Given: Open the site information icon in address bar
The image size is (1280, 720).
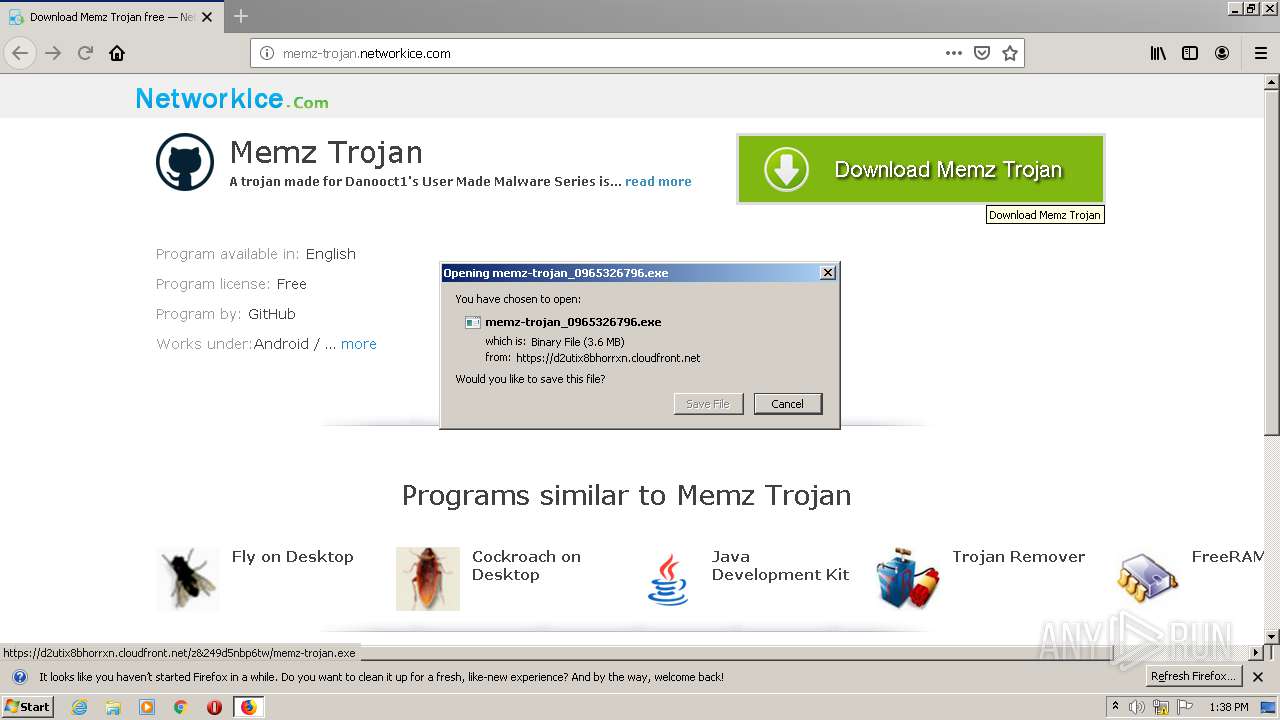Looking at the screenshot, I should 267,53.
